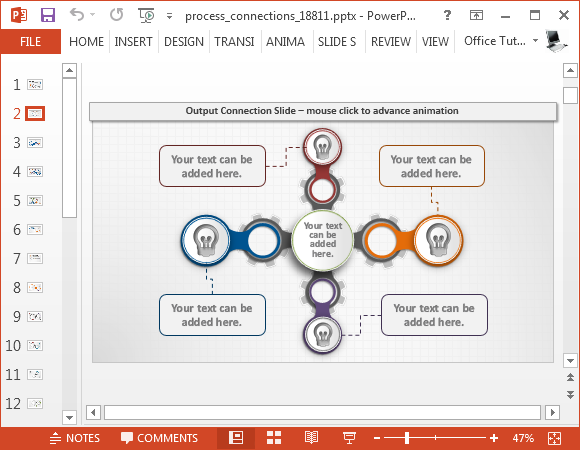Redo the last action
This screenshot has width=580, height=450.
117,15
